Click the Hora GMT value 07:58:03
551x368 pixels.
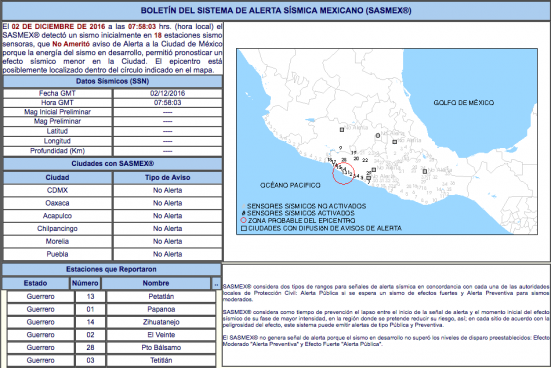click(x=168, y=103)
